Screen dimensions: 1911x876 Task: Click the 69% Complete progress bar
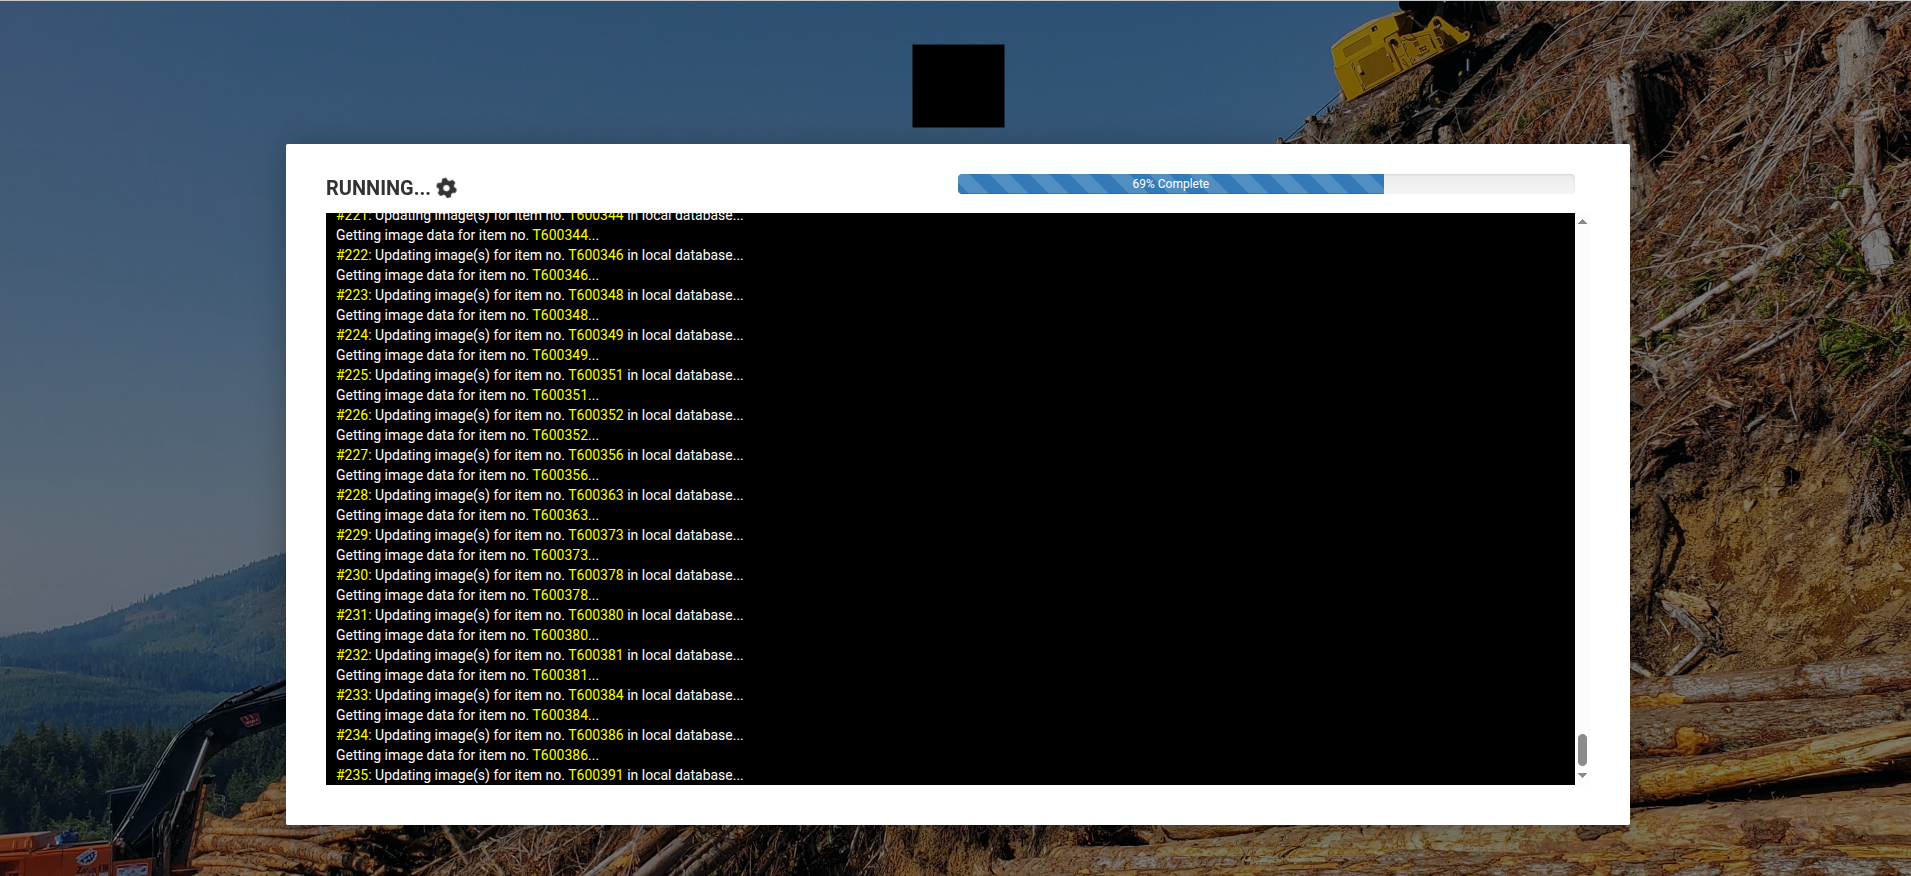(x=1266, y=184)
